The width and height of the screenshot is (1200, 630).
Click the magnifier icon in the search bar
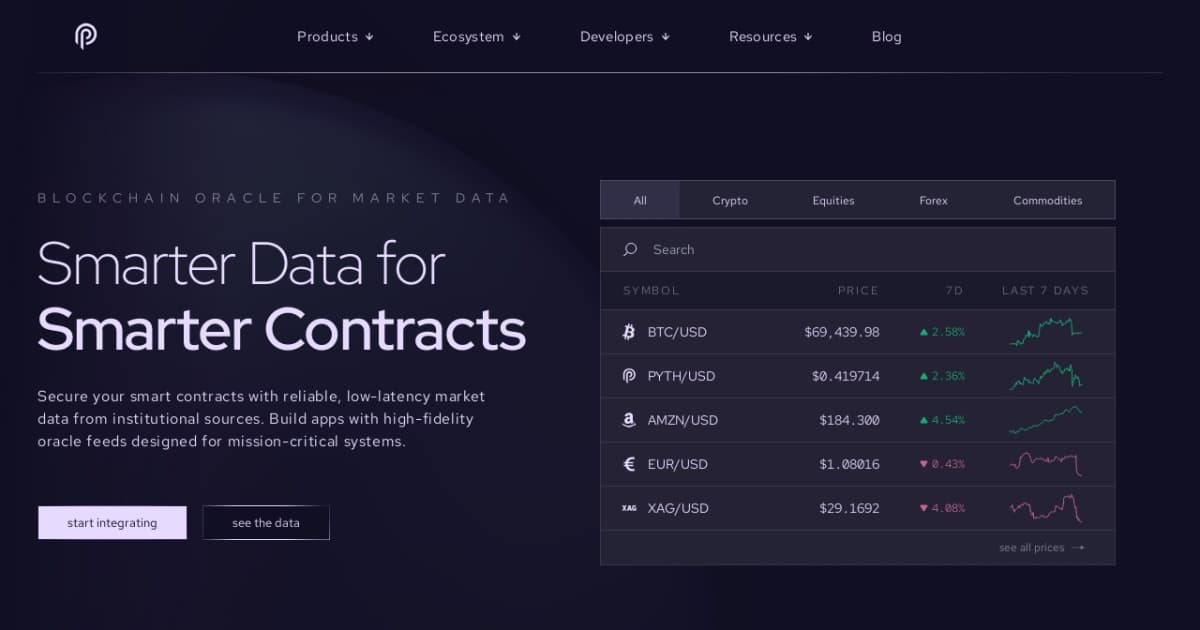[630, 249]
